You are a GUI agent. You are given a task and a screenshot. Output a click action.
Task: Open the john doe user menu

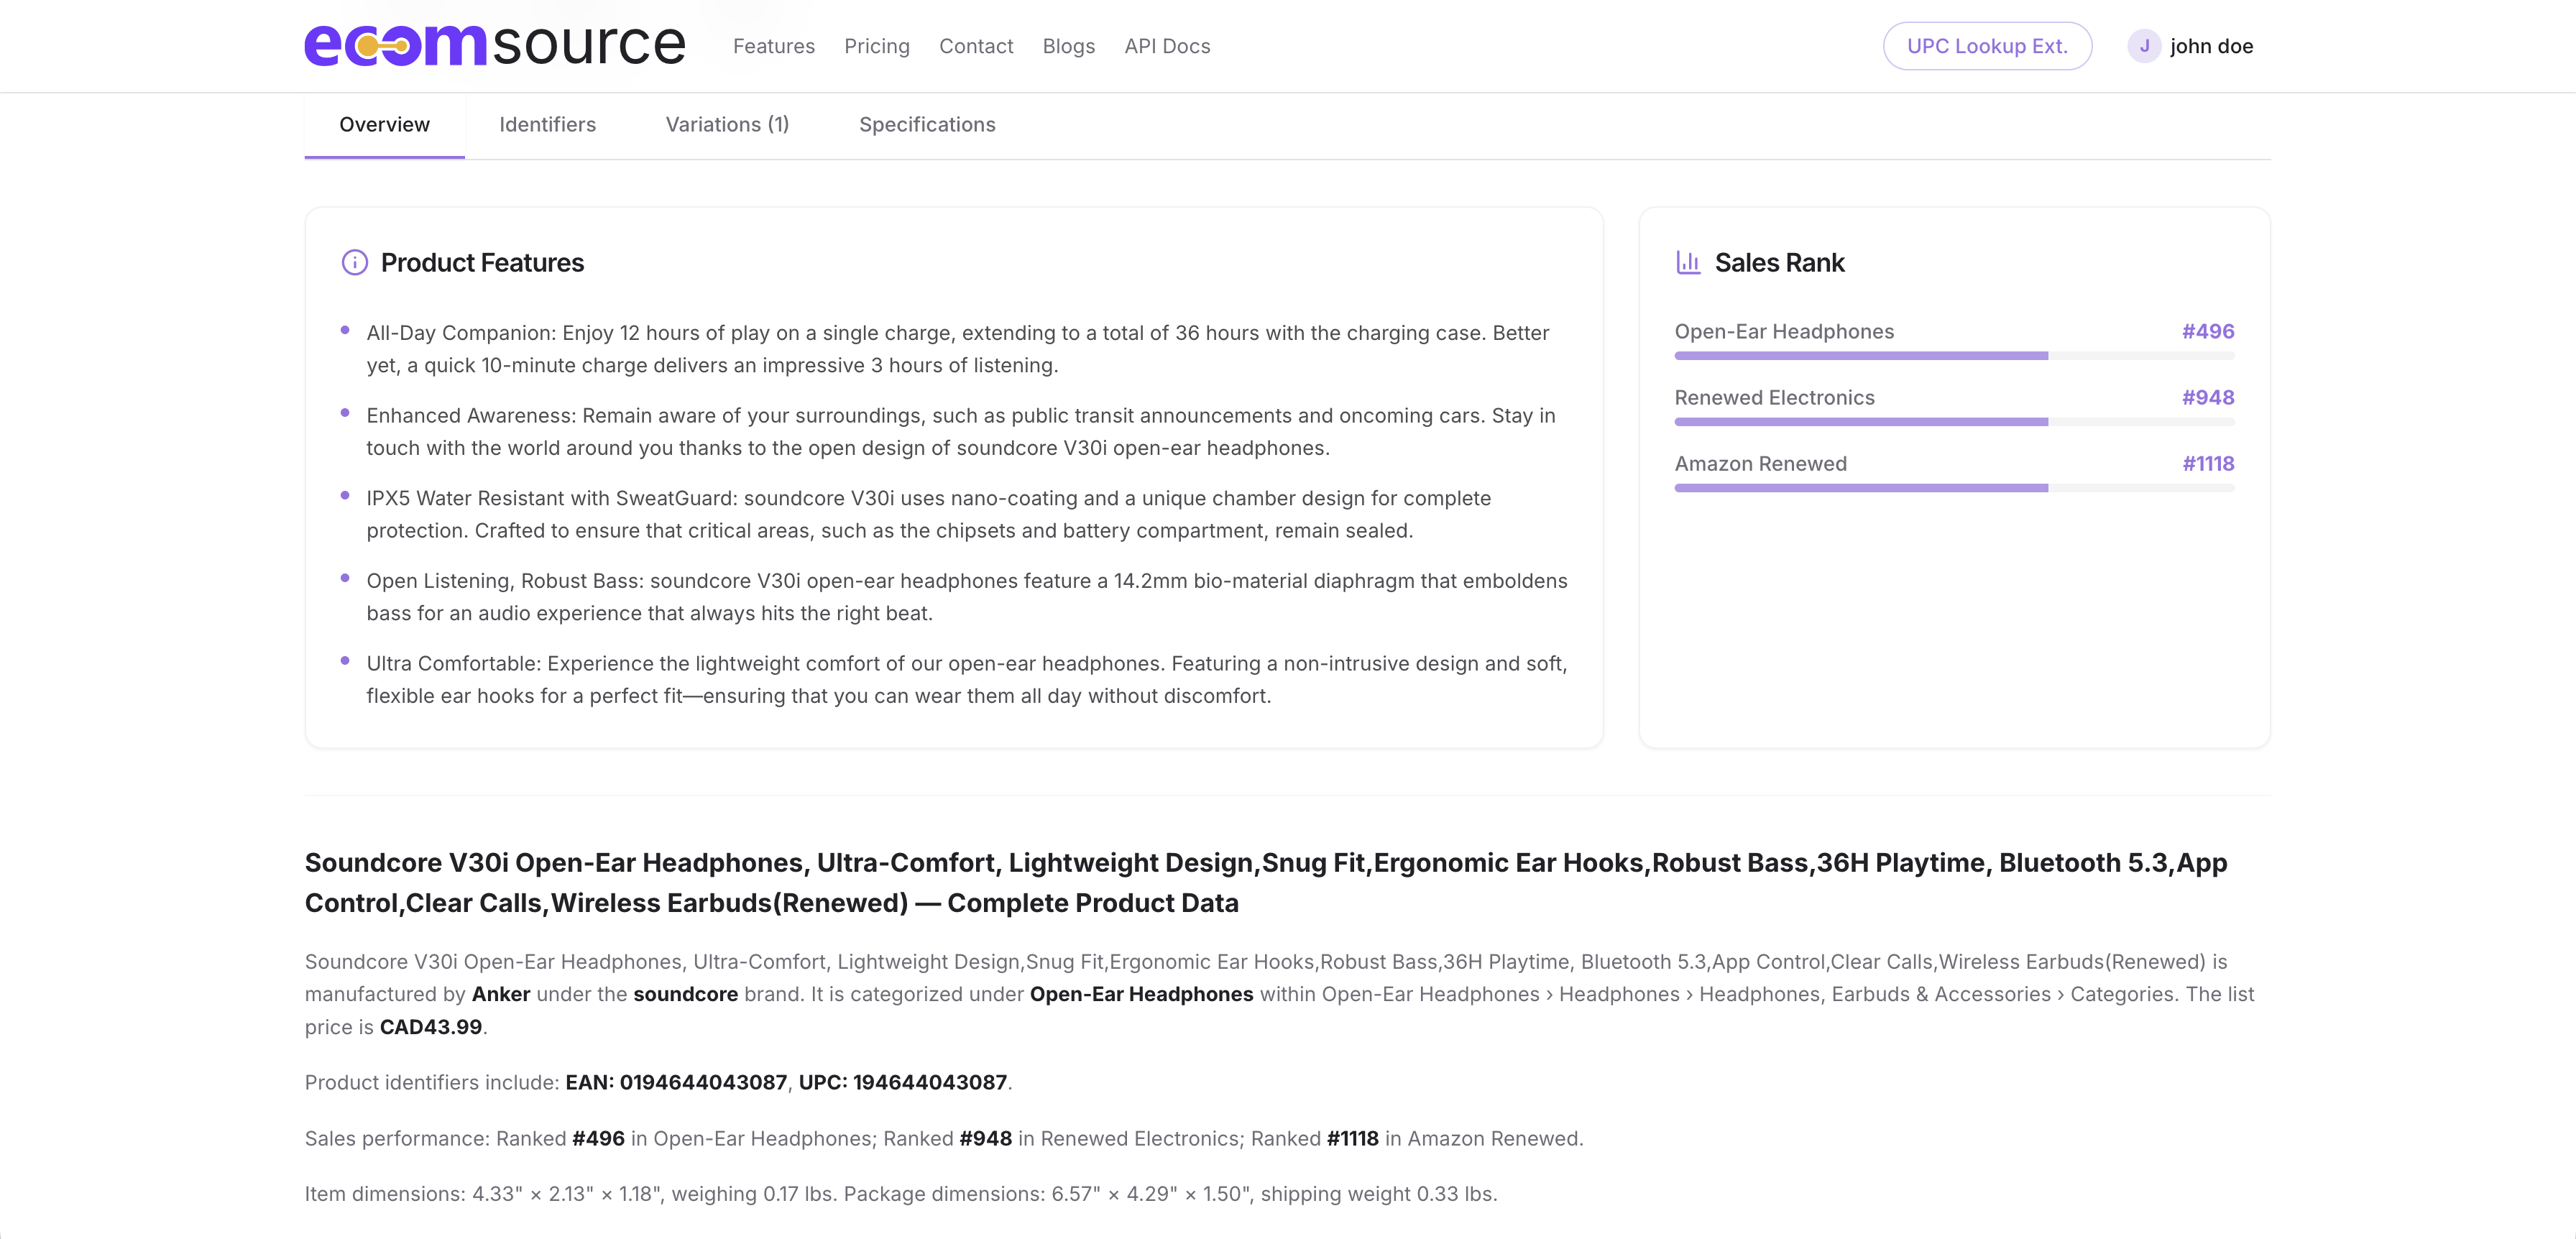[2190, 46]
